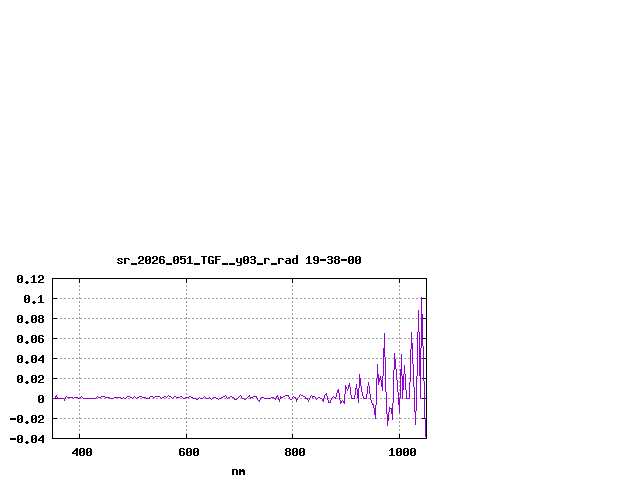Click the plot title sr_2026_051_TGF__y03_r_rad
Screen dimensions: 640x480
point(238,260)
